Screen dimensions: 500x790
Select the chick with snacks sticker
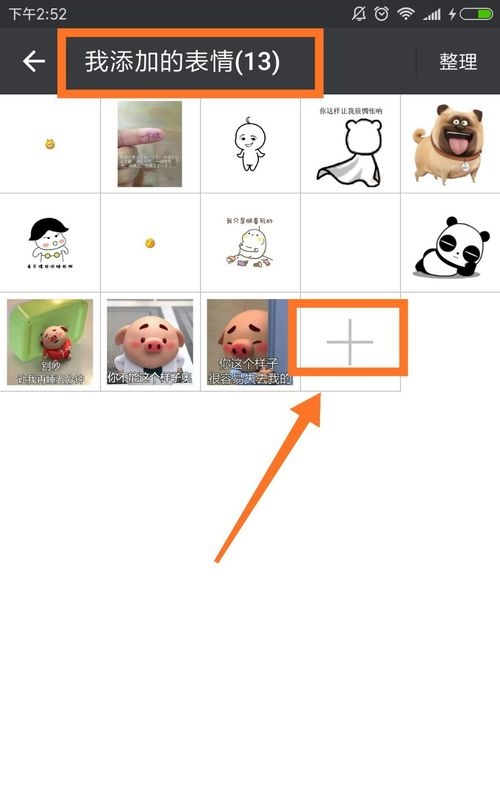(x=249, y=243)
